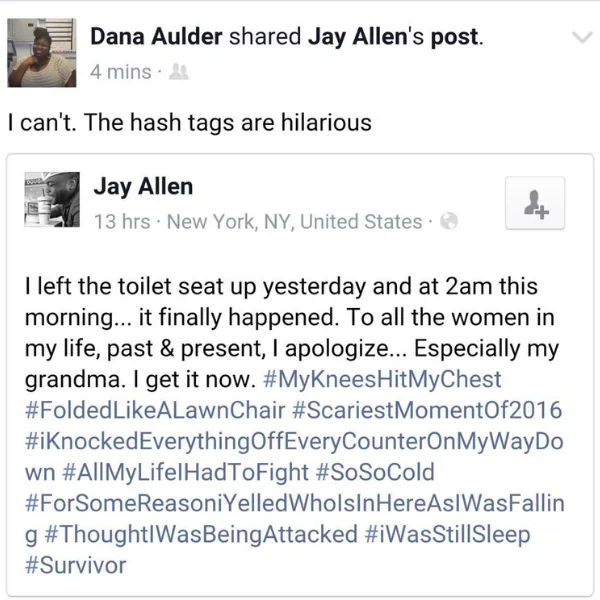Open the post options chevron menu
This screenshot has height=600, width=600.
tap(582, 37)
